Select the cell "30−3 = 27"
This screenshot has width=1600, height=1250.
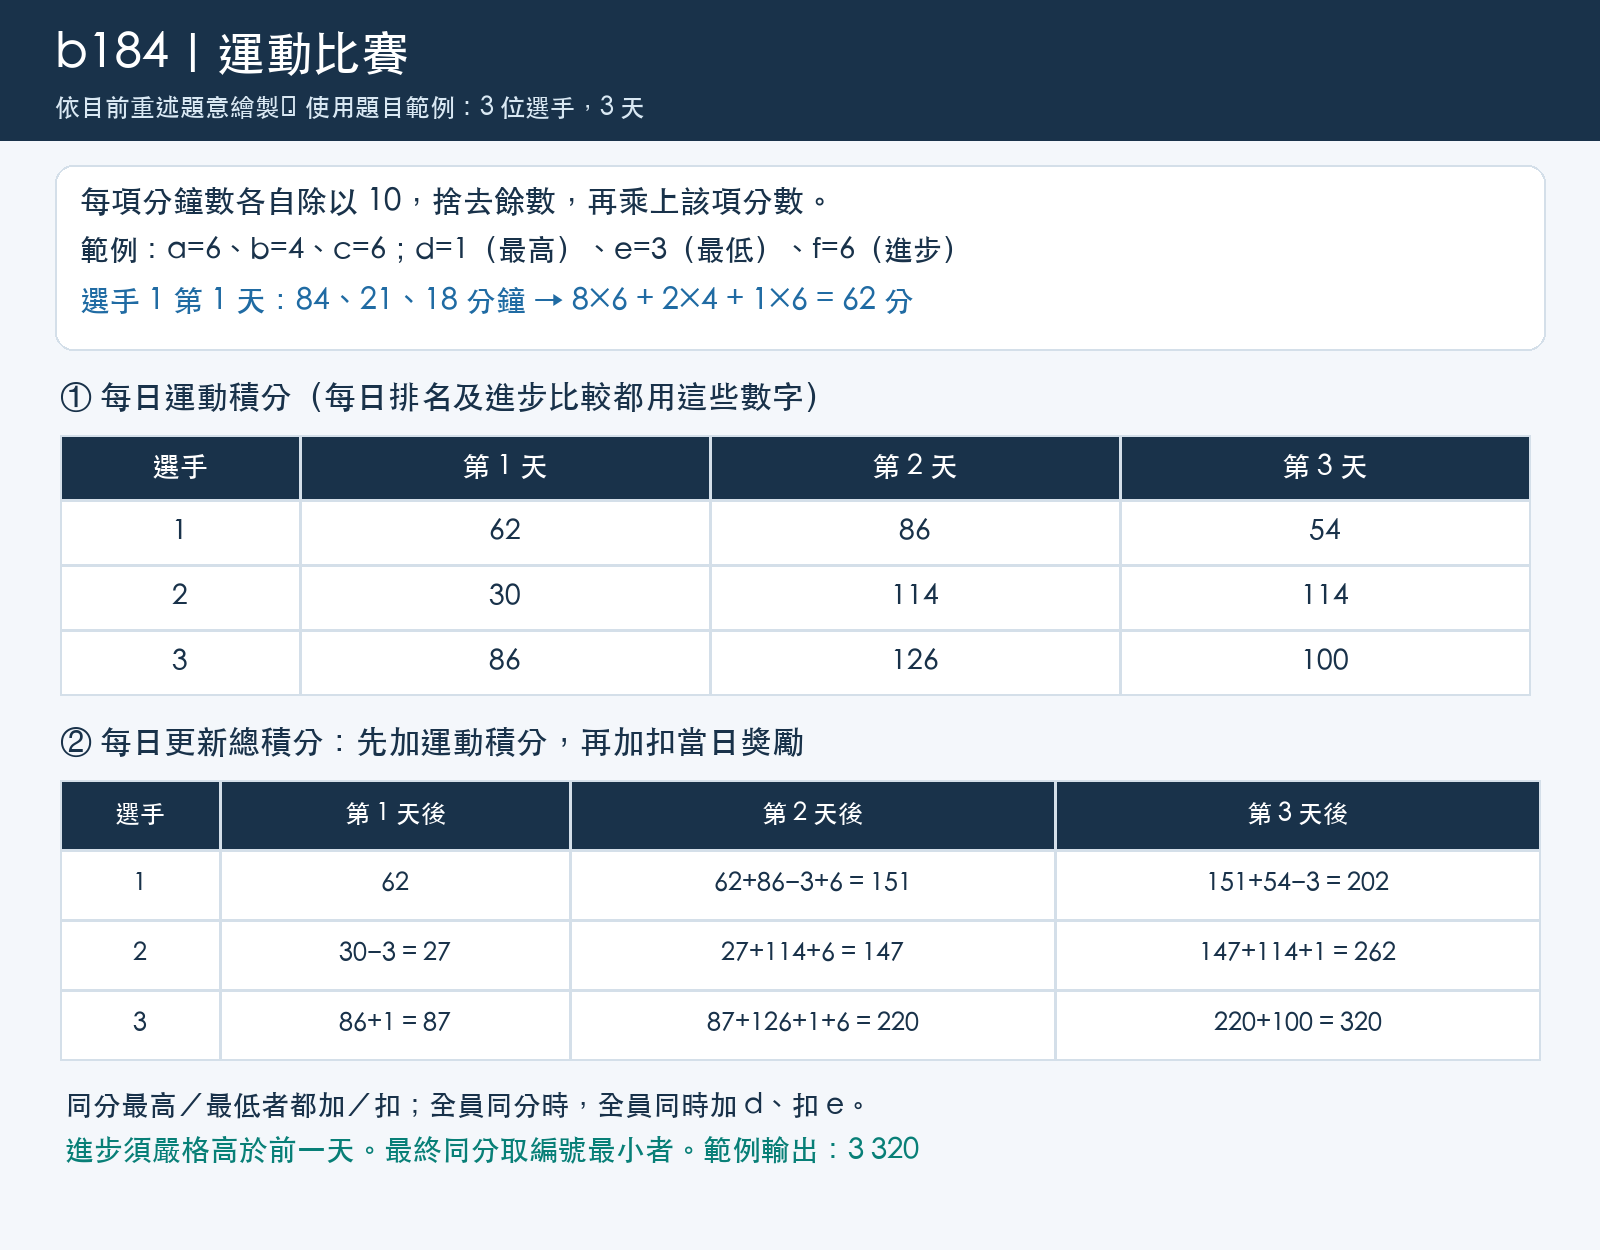[395, 954]
